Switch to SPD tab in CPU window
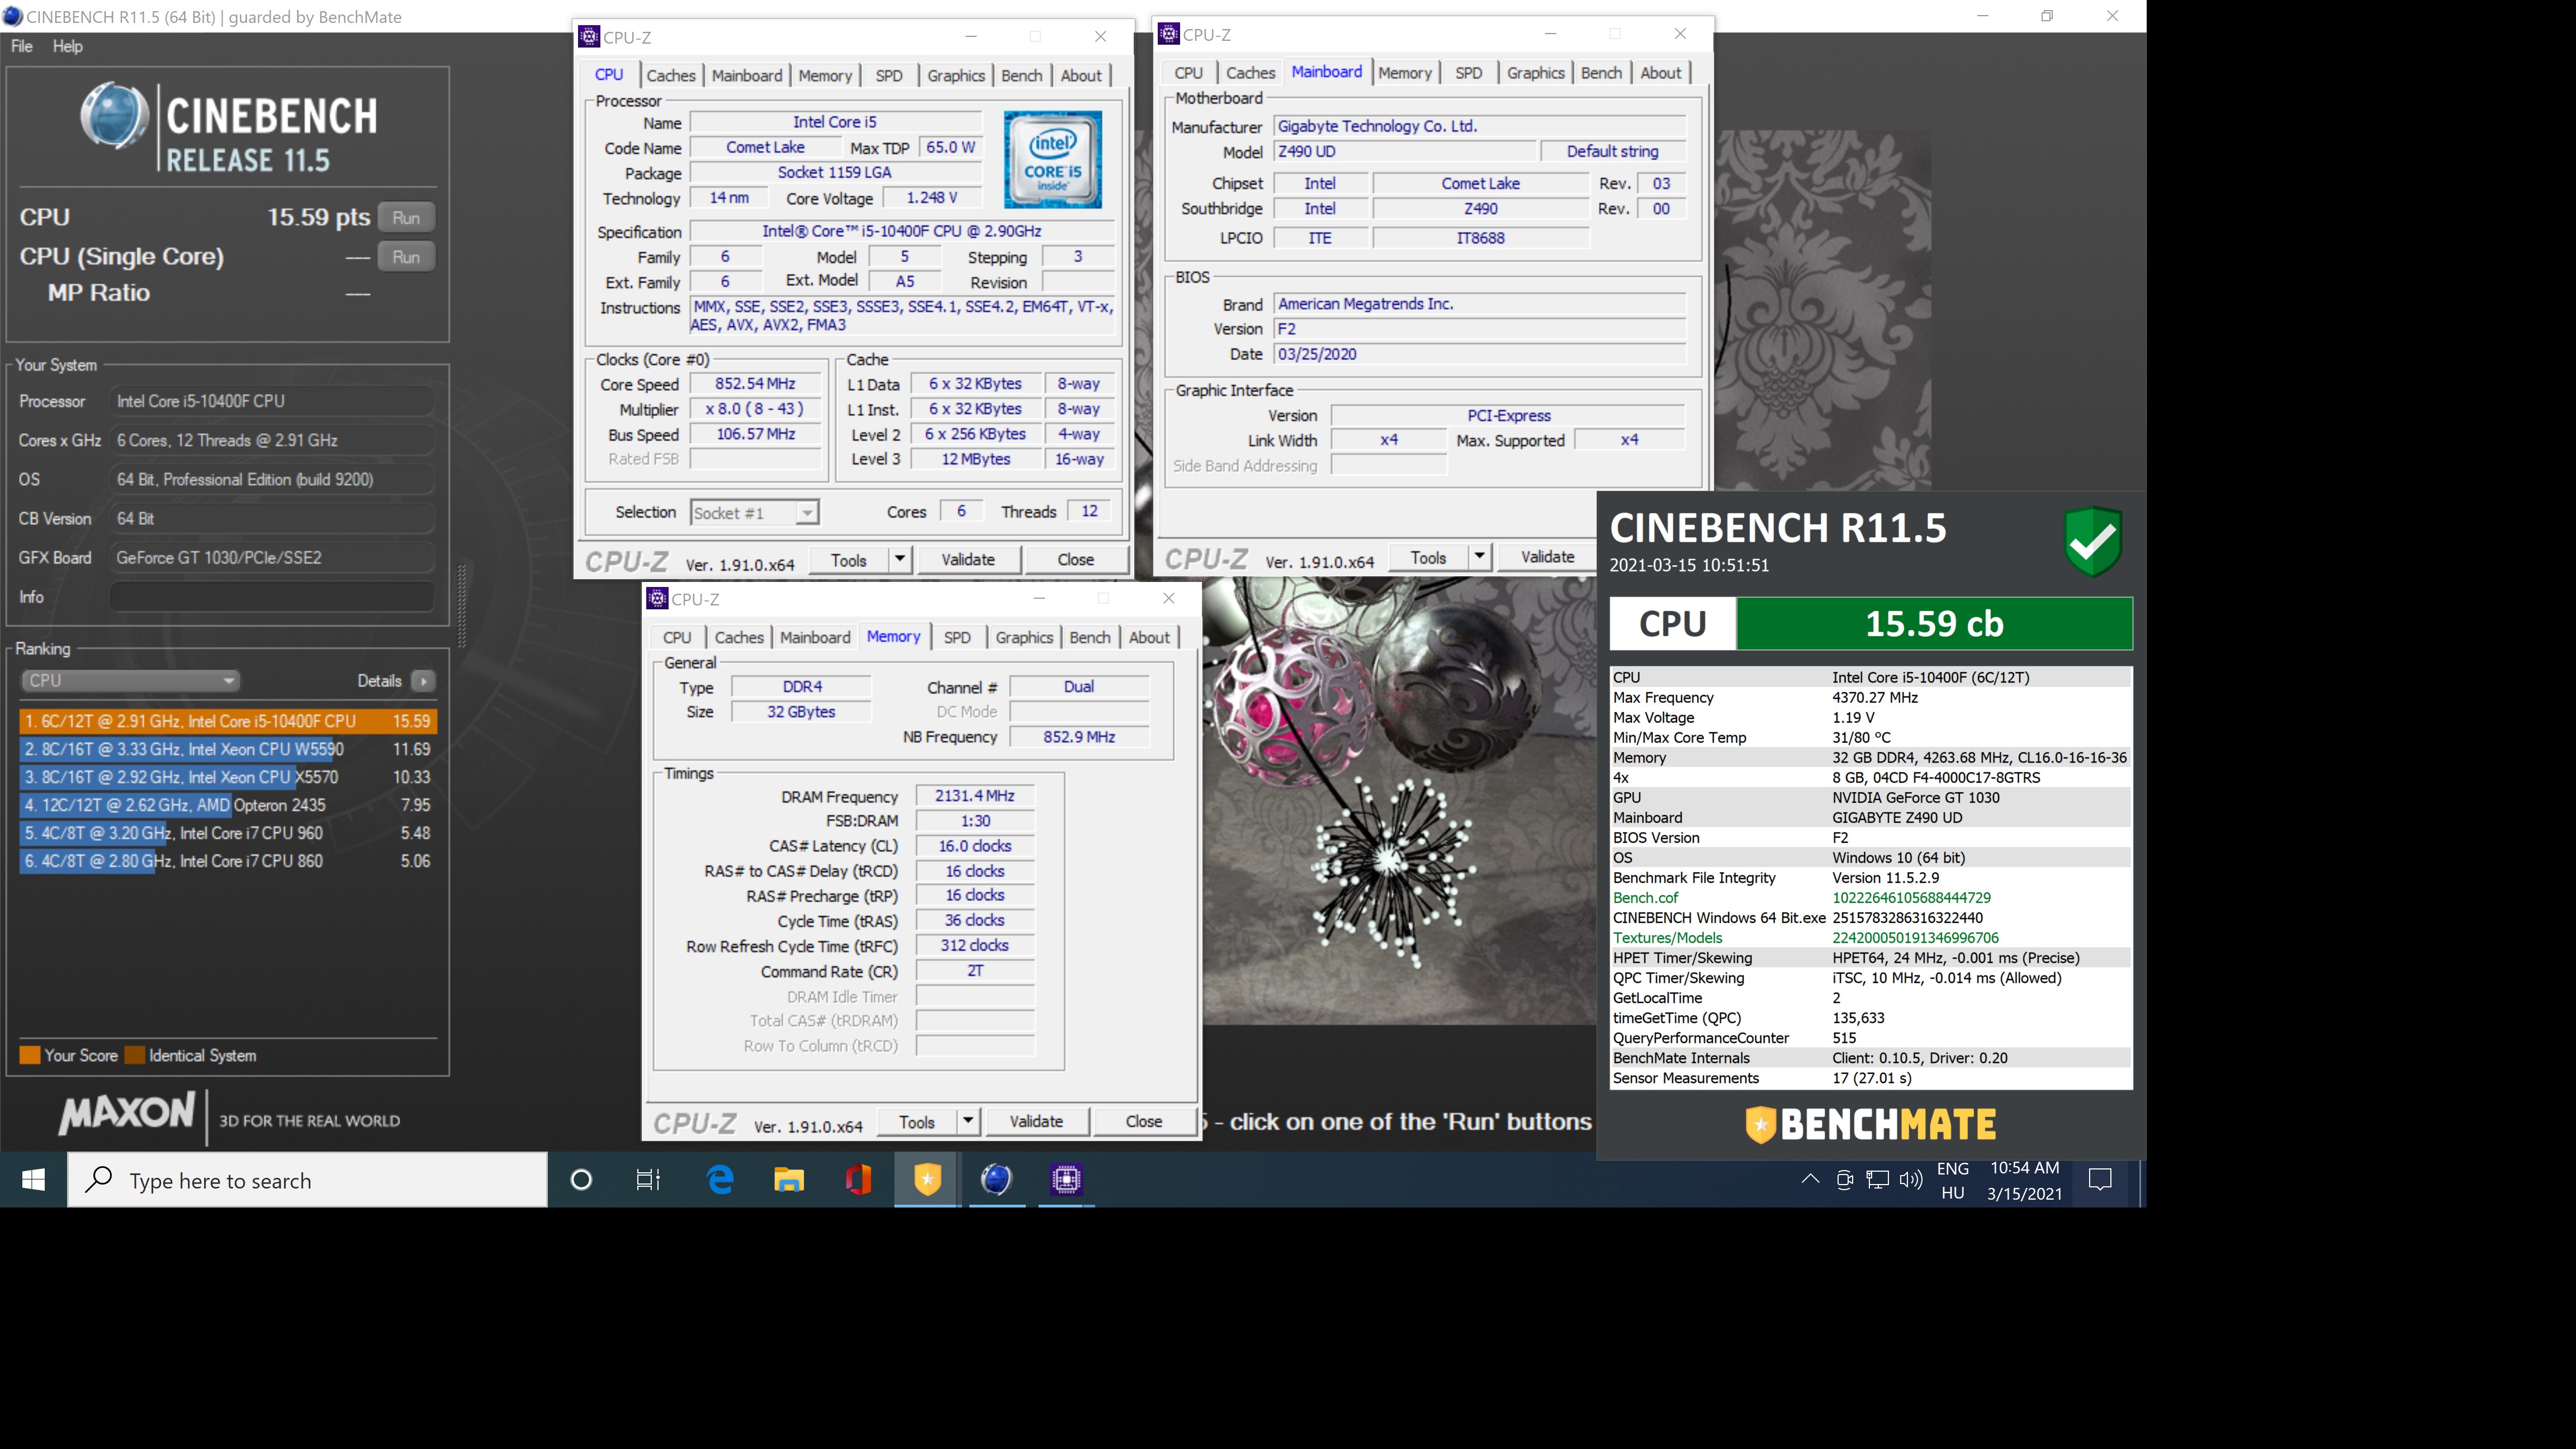The image size is (2576, 1449). 889,75
